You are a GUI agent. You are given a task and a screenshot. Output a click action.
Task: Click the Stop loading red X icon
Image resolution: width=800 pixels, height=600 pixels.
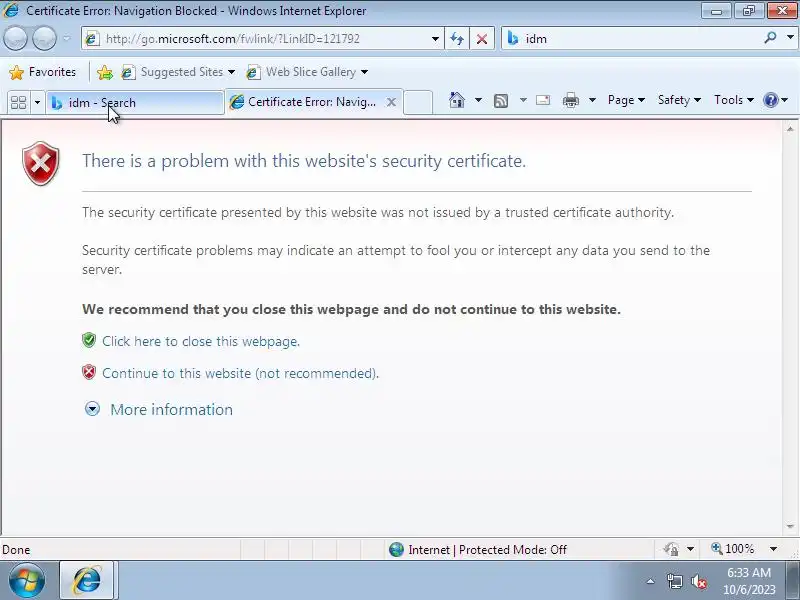[x=482, y=39]
